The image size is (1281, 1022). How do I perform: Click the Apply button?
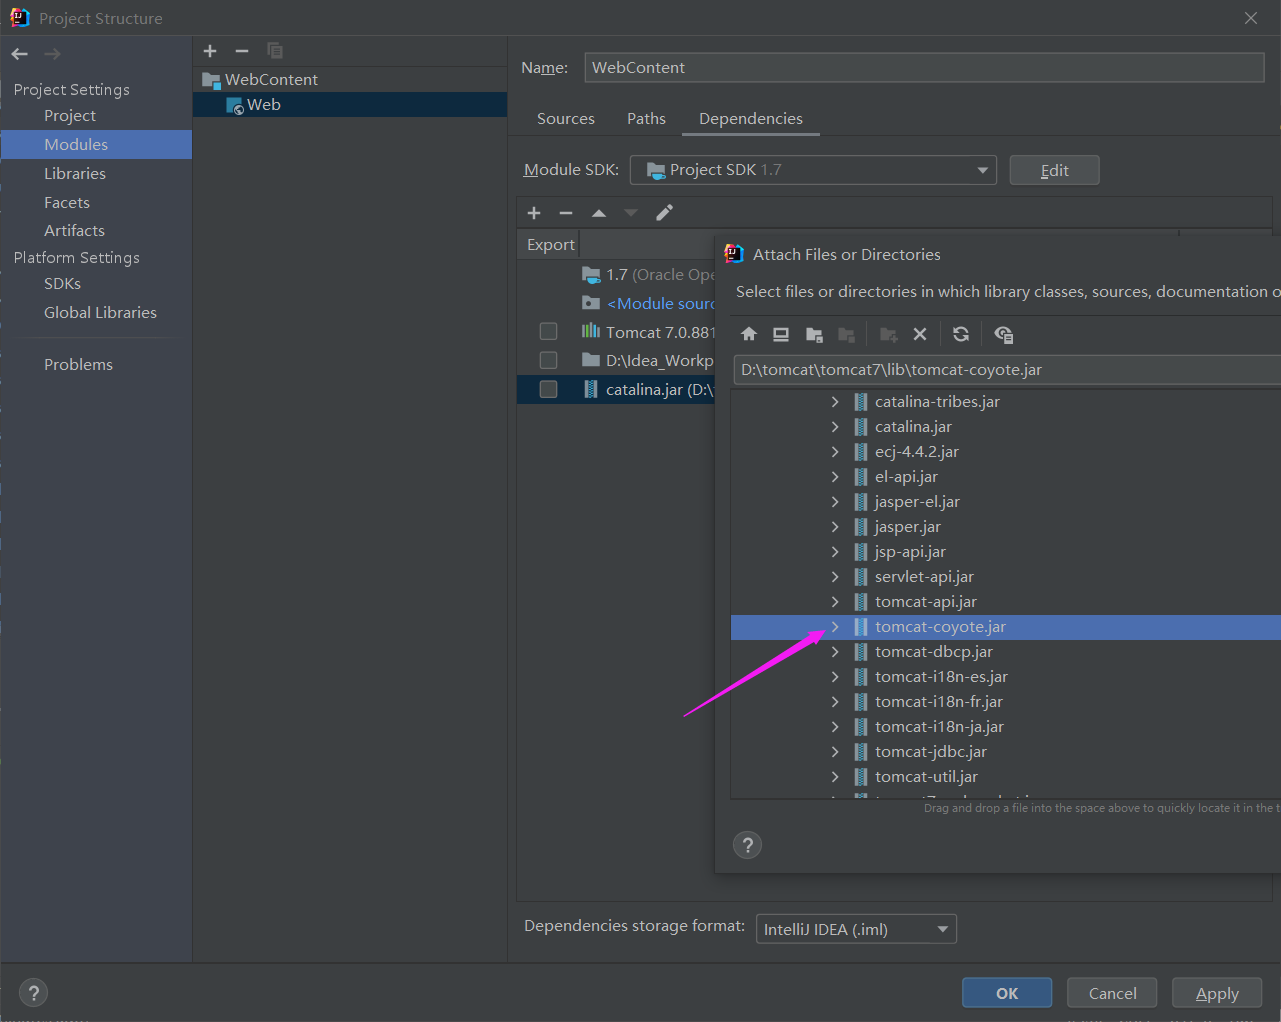point(1217,993)
